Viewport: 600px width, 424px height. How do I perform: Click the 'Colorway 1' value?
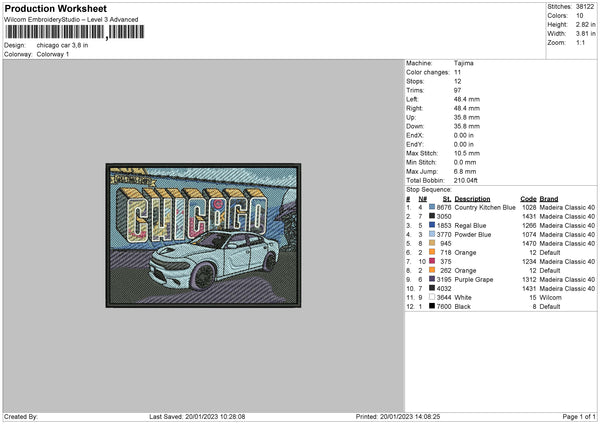(x=53, y=54)
